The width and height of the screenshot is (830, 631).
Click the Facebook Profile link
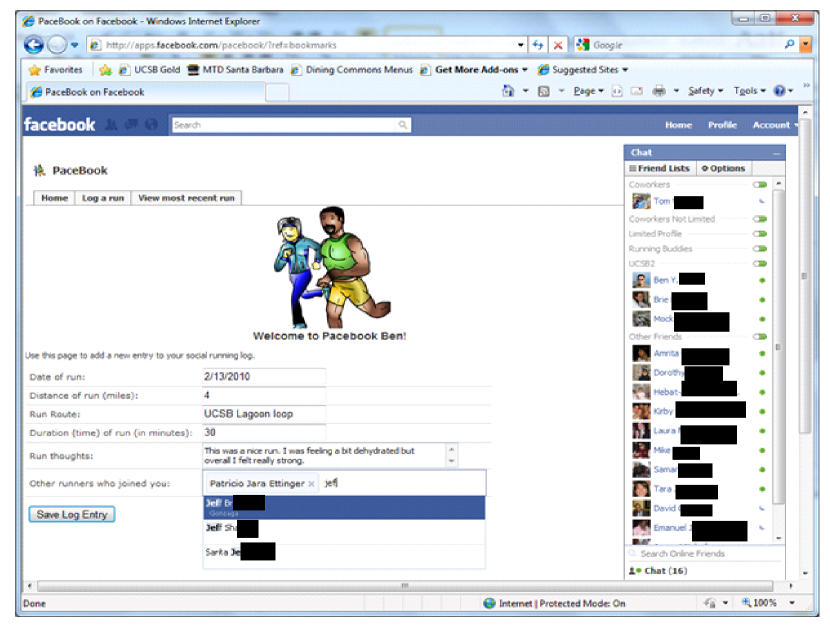pyautogui.click(x=723, y=125)
